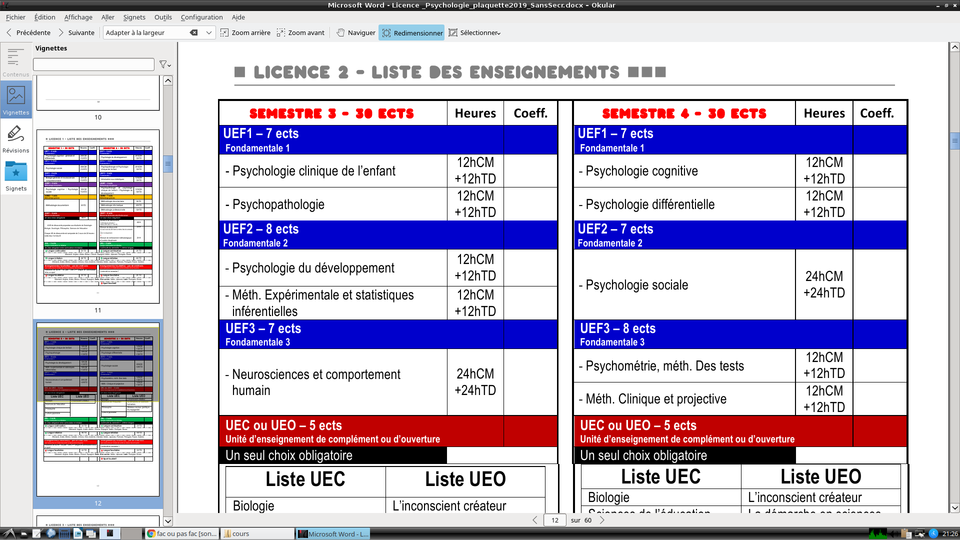Screen dimensions: 960x540
Task: Click the page number field showing 12
Action: click(x=555, y=520)
